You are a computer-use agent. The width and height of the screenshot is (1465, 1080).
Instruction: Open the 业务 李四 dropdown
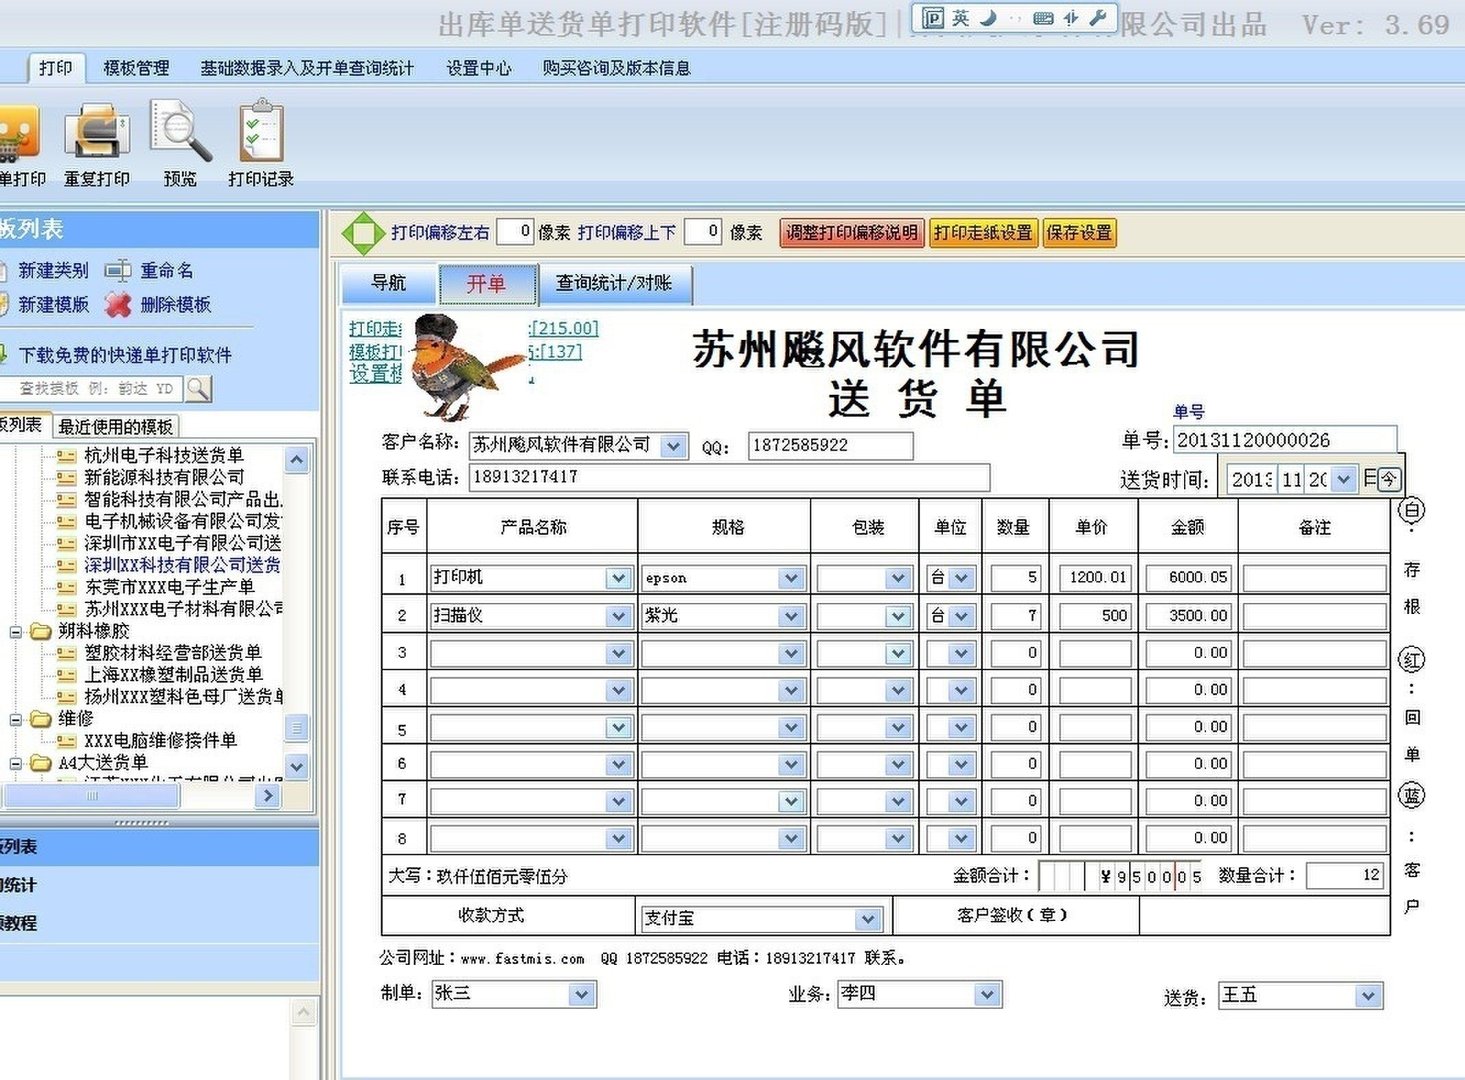coord(987,994)
